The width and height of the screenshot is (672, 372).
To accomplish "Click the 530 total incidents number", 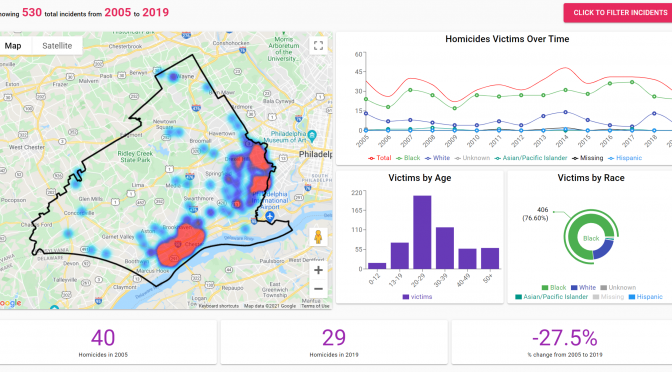I will (32, 12).
